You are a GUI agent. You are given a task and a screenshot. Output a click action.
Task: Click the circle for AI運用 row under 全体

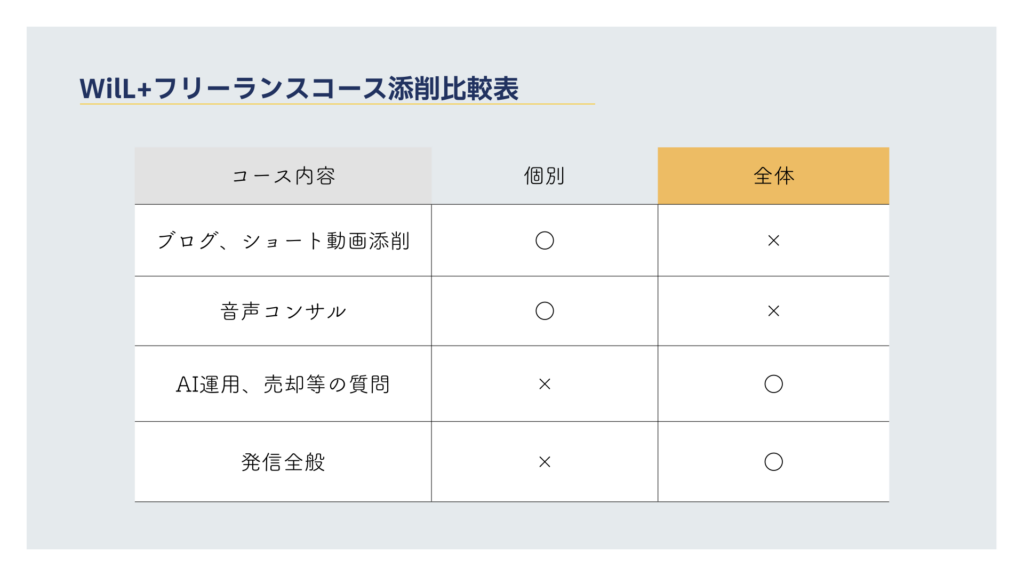pyautogui.click(x=773, y=384)
